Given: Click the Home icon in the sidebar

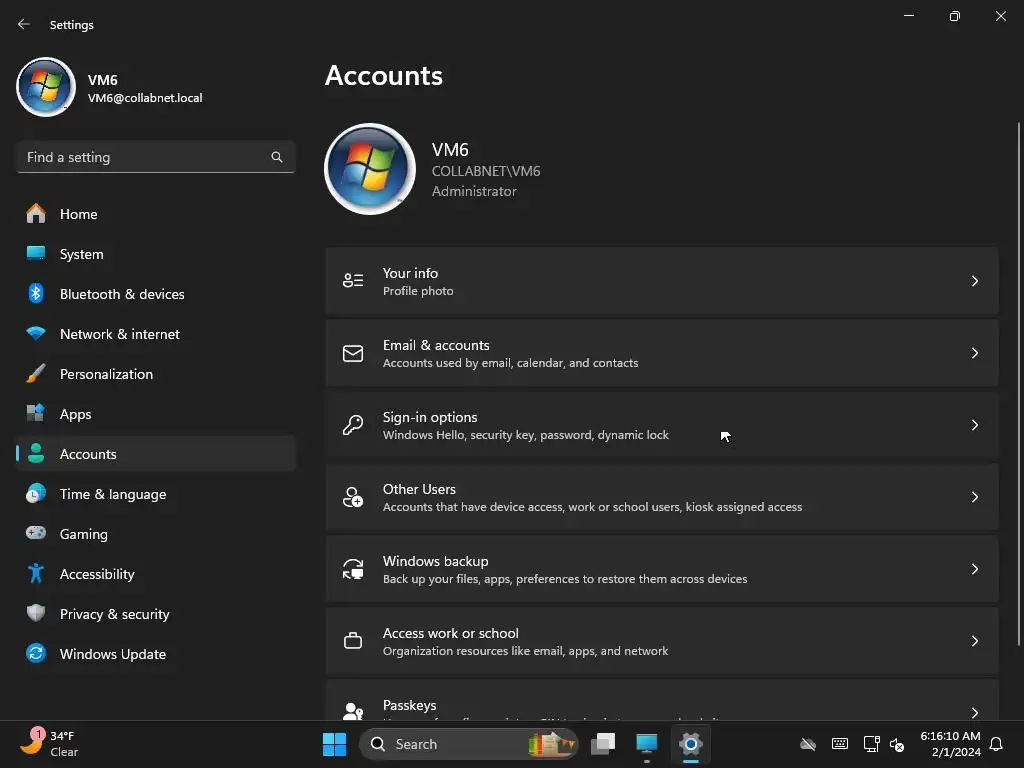Looking at the screenshot, I should click(x=36, y=214).
